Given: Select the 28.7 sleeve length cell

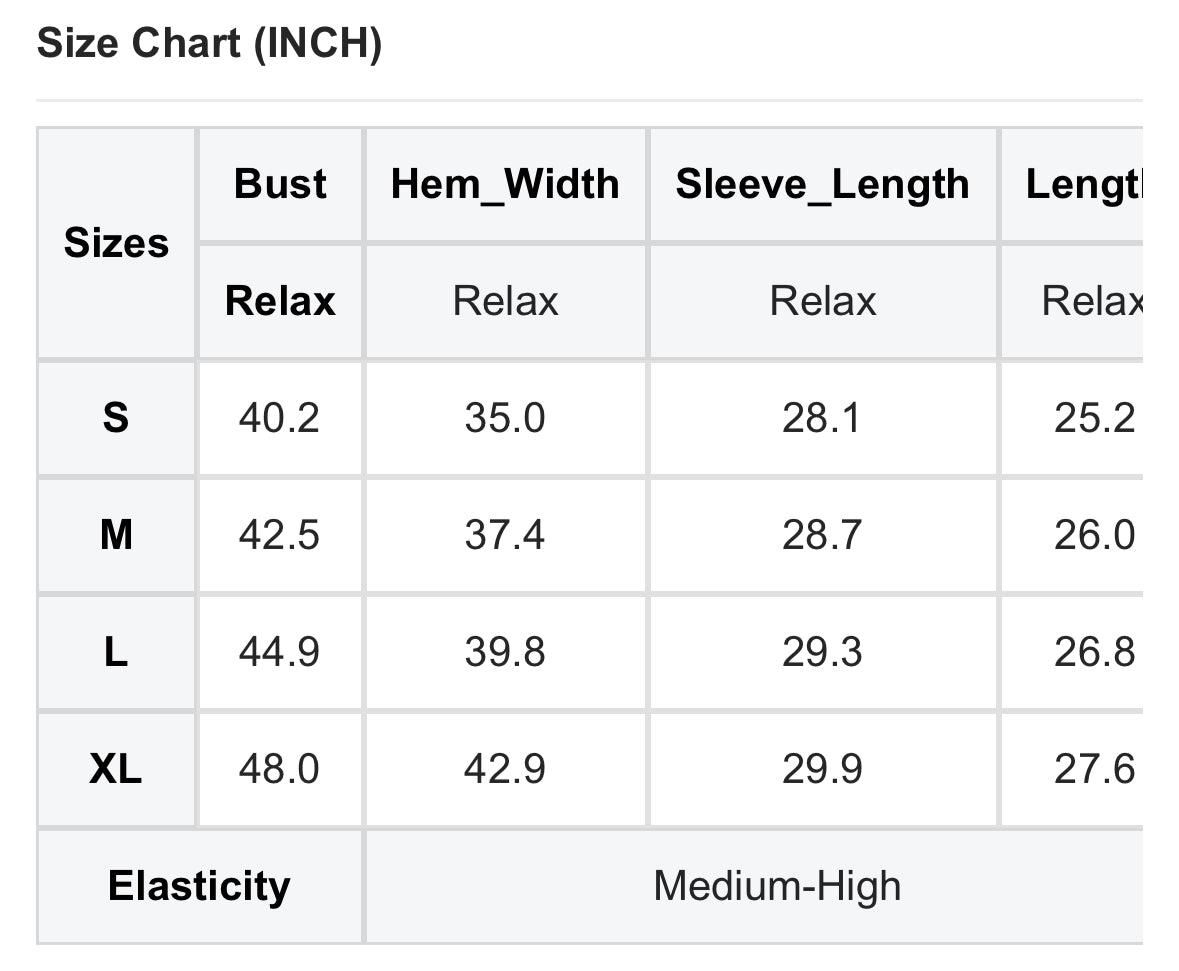Looking at the screenshot, I should [821, 536].
